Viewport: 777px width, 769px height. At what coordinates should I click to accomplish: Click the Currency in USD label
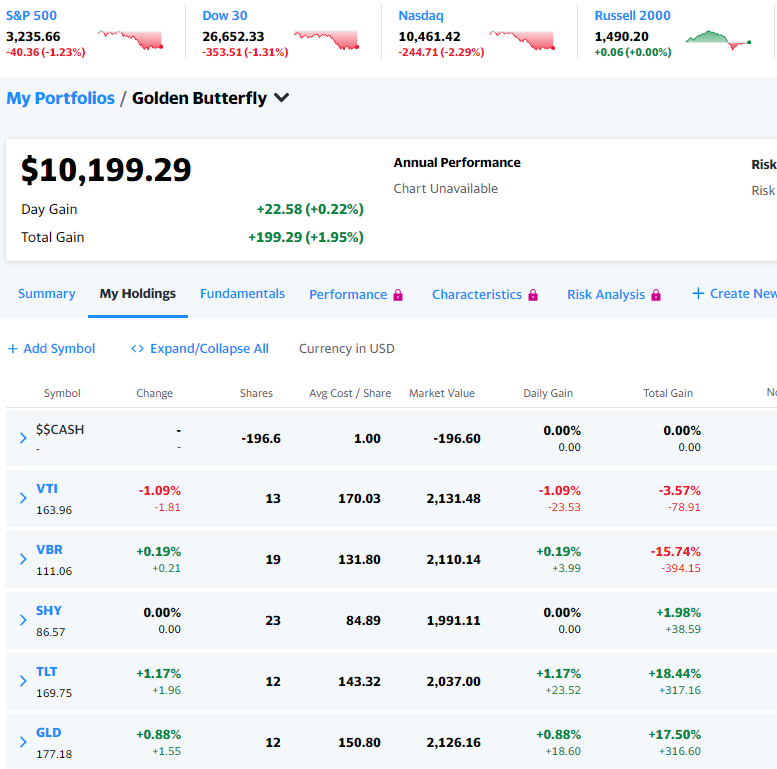click(347, 349)
